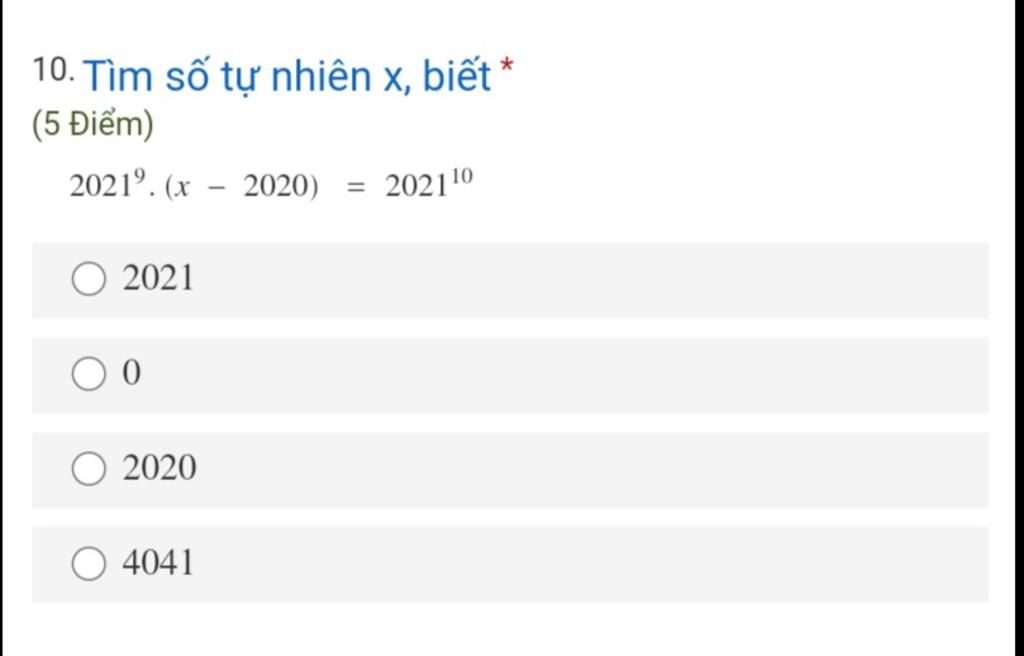Click the equals sign in the equation
Image resolution: width=1024 pixels, height=656 pixels.
click(353, 188)
